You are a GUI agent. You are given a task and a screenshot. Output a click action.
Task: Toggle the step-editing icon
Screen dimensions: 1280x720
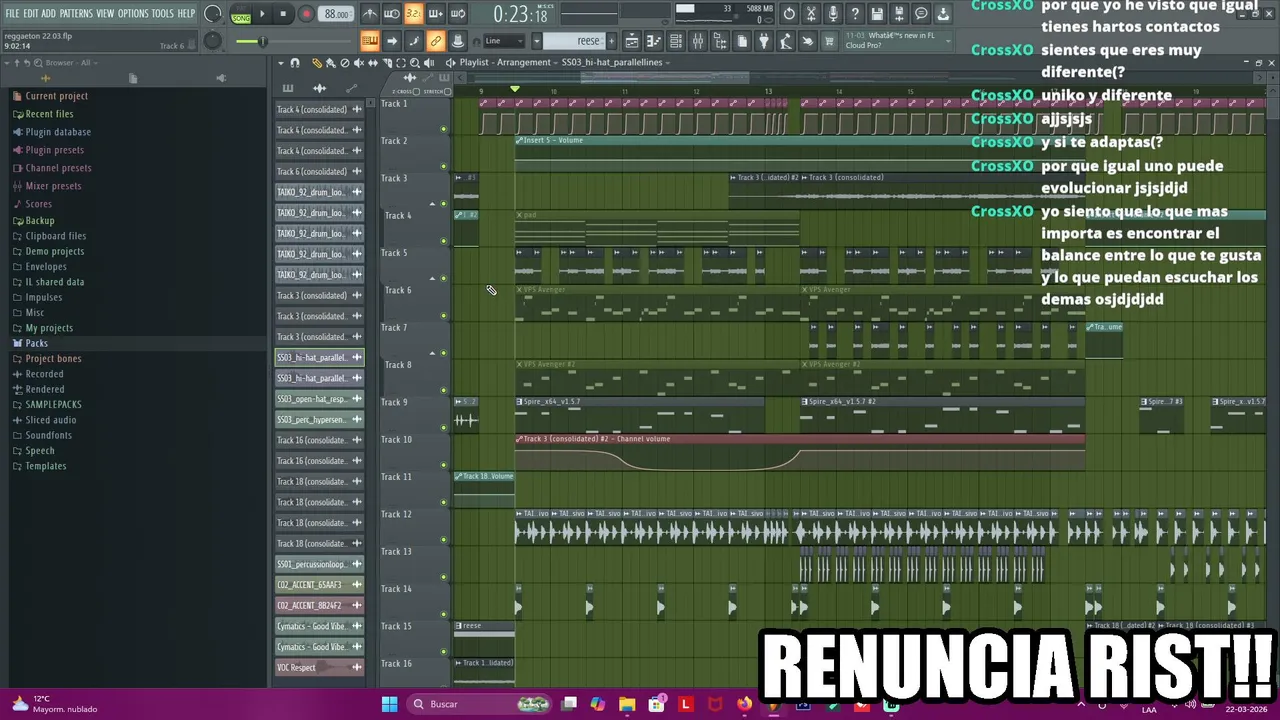tap(414, 41)
